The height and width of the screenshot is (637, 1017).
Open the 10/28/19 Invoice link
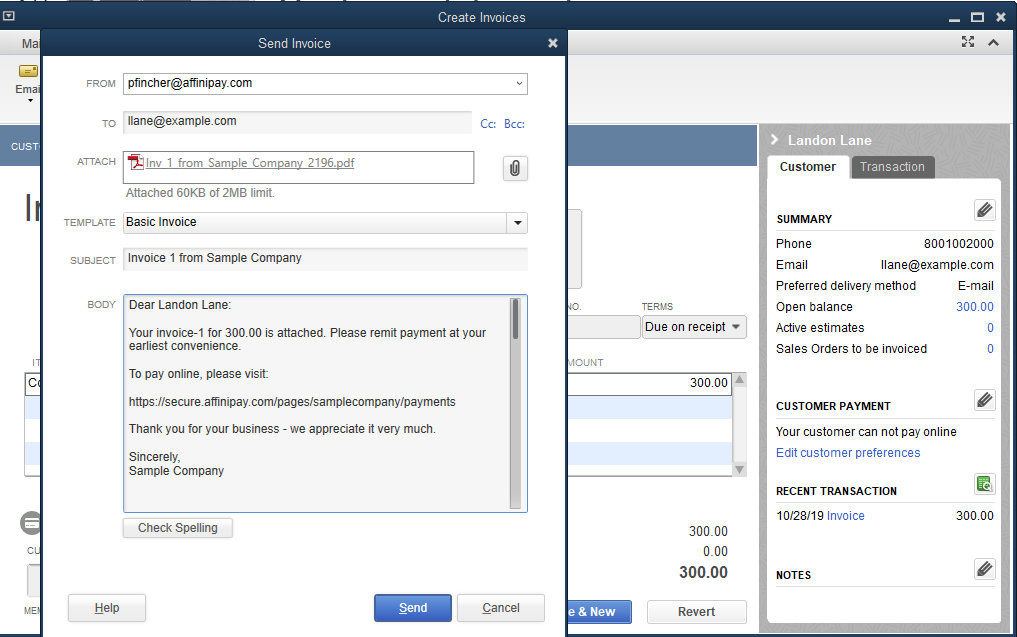pyautogui.click(x=845, y=515)
